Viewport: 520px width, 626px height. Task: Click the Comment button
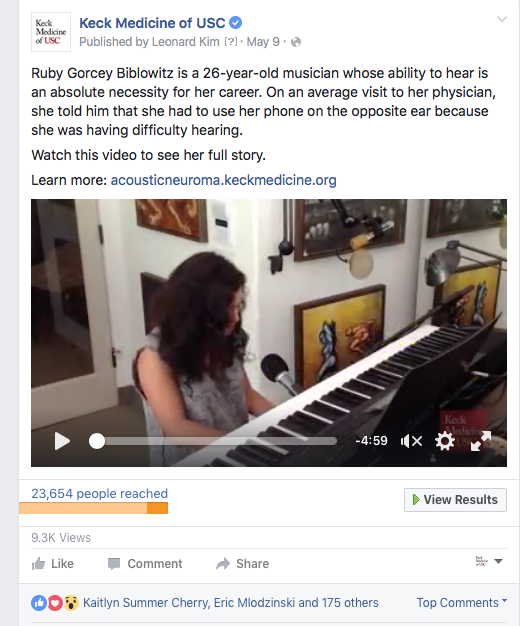point(145,564)
